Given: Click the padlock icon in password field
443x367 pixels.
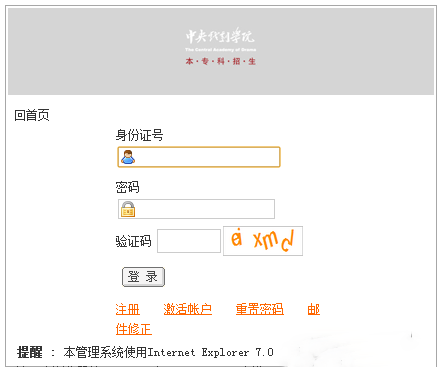Looking at the screenshot, I should 128,209.
